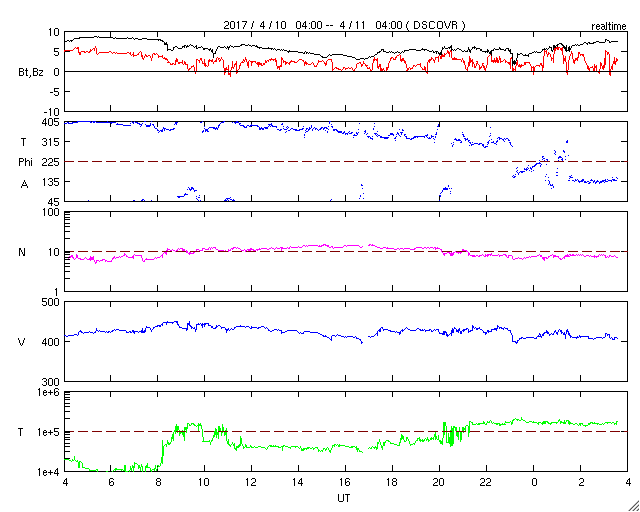The height and width of the screenshot is (512, 640).
Task: Click the '22' hour label on the UT axis
Action: point(487,482)
